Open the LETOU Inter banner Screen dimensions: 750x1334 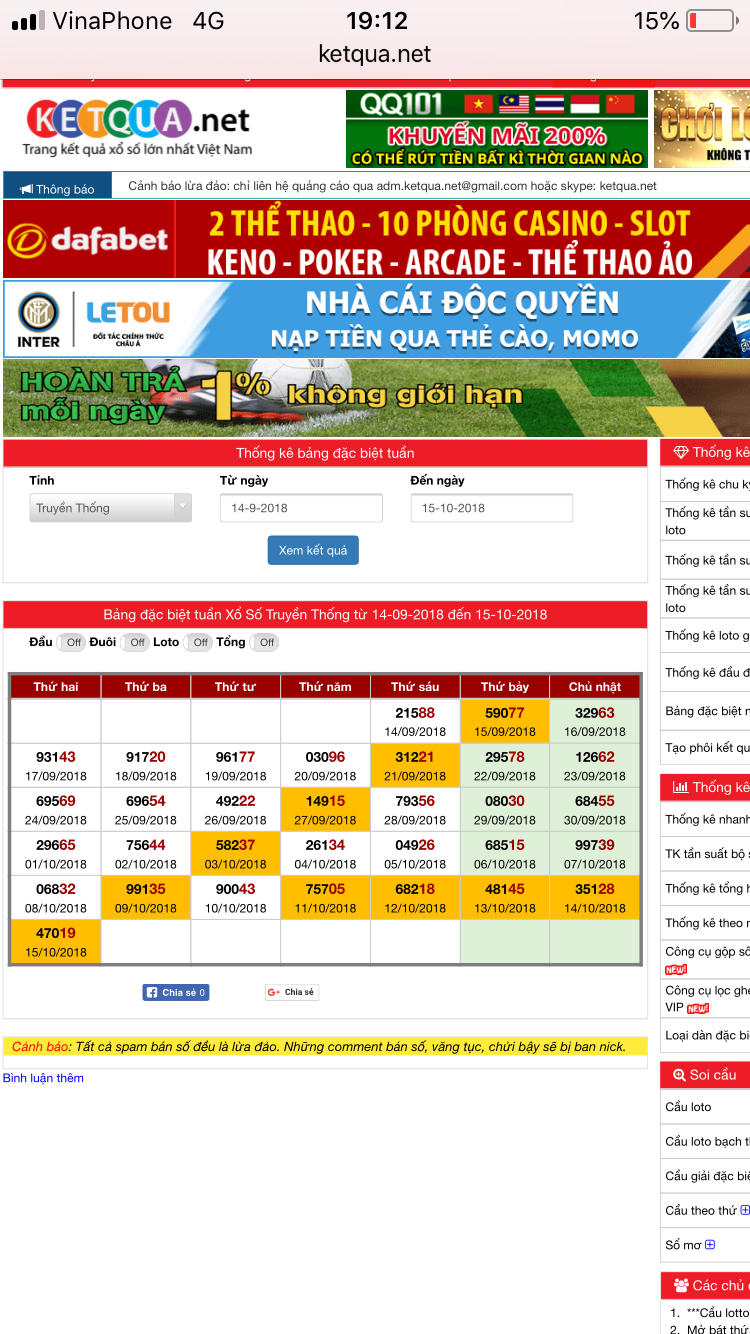(376, 319)
